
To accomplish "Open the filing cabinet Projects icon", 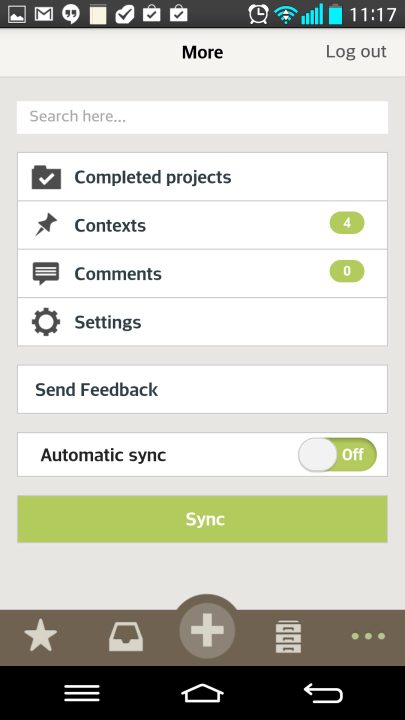I will [x=288, y=636].
